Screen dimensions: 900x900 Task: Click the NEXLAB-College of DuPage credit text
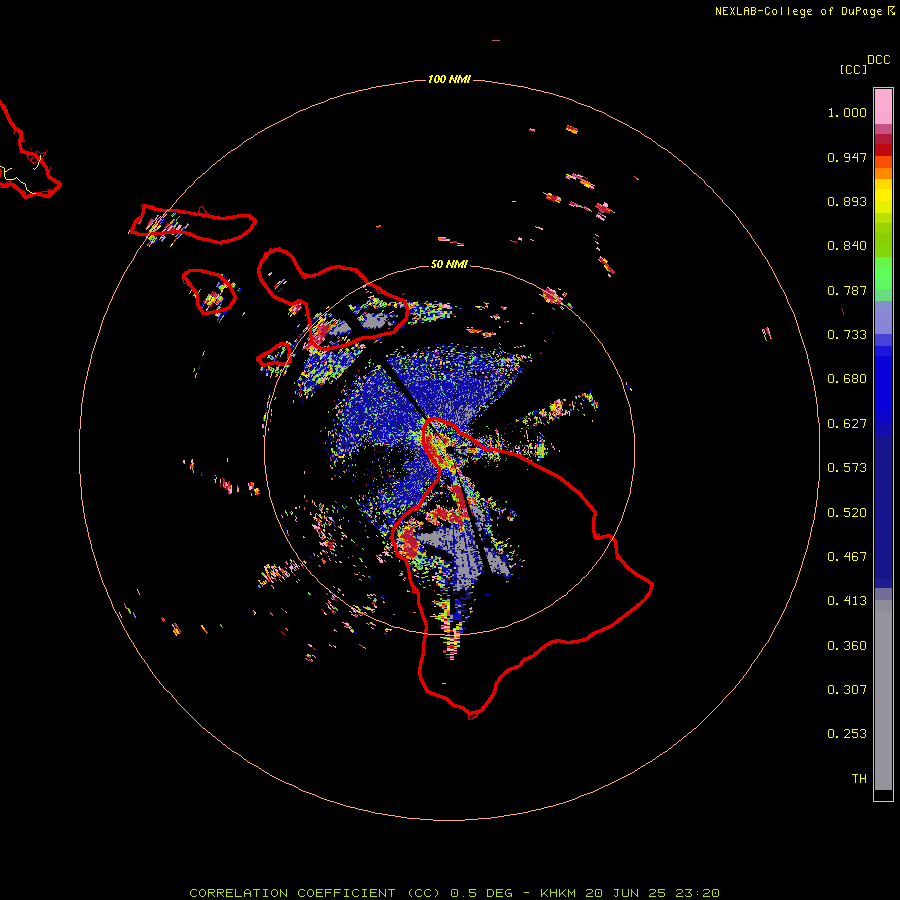pyautogui.click(x=798, y=11)
